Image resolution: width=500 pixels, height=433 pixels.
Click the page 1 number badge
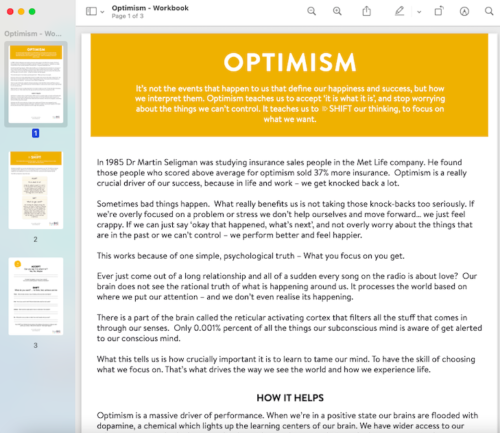[36, 133]
